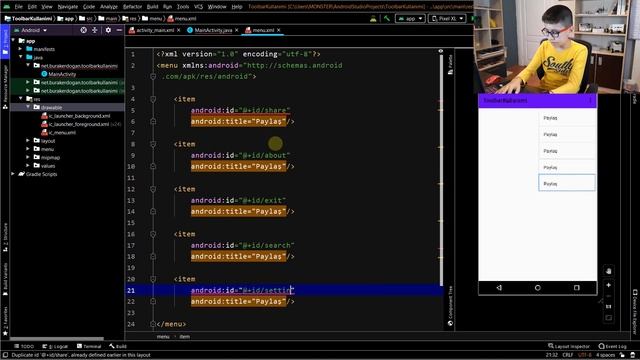Screen dimensions: 640x360
Task: Click the green hammer make-project icon
Action: coord(387,18)
